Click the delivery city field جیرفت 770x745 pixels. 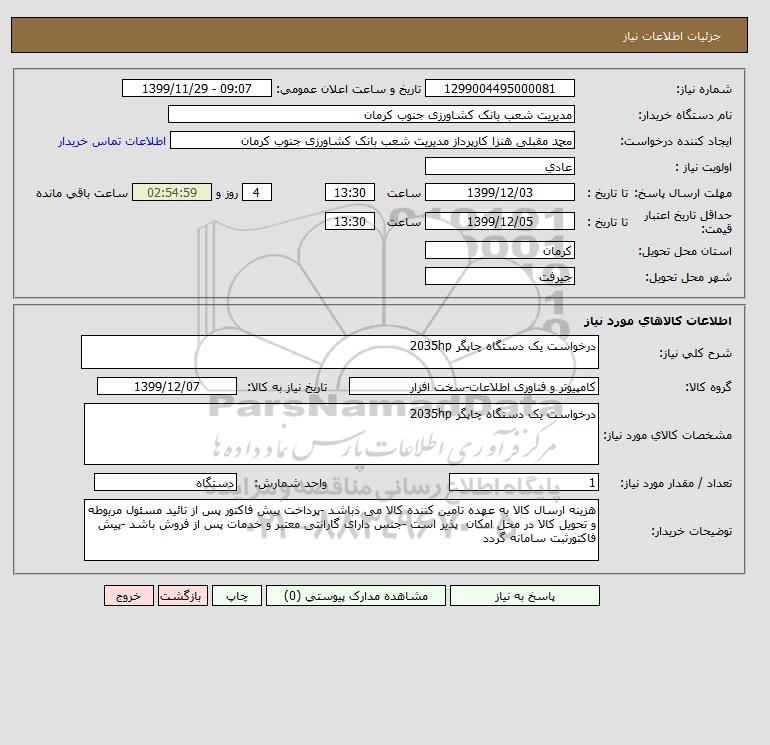click(x=499, y=276)
